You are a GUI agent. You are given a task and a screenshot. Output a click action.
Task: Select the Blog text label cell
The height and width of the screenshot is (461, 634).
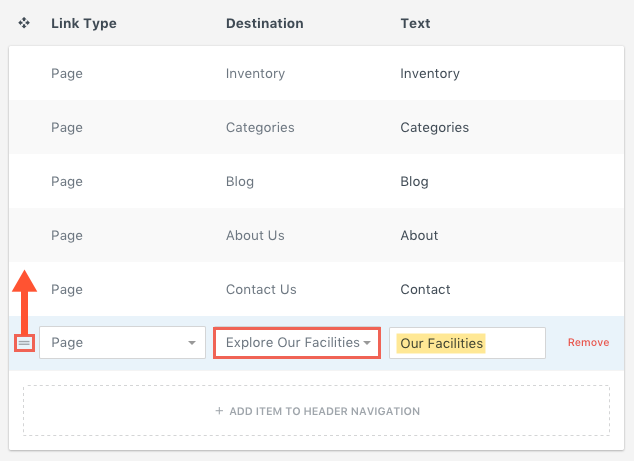click(x=414, y=181)
